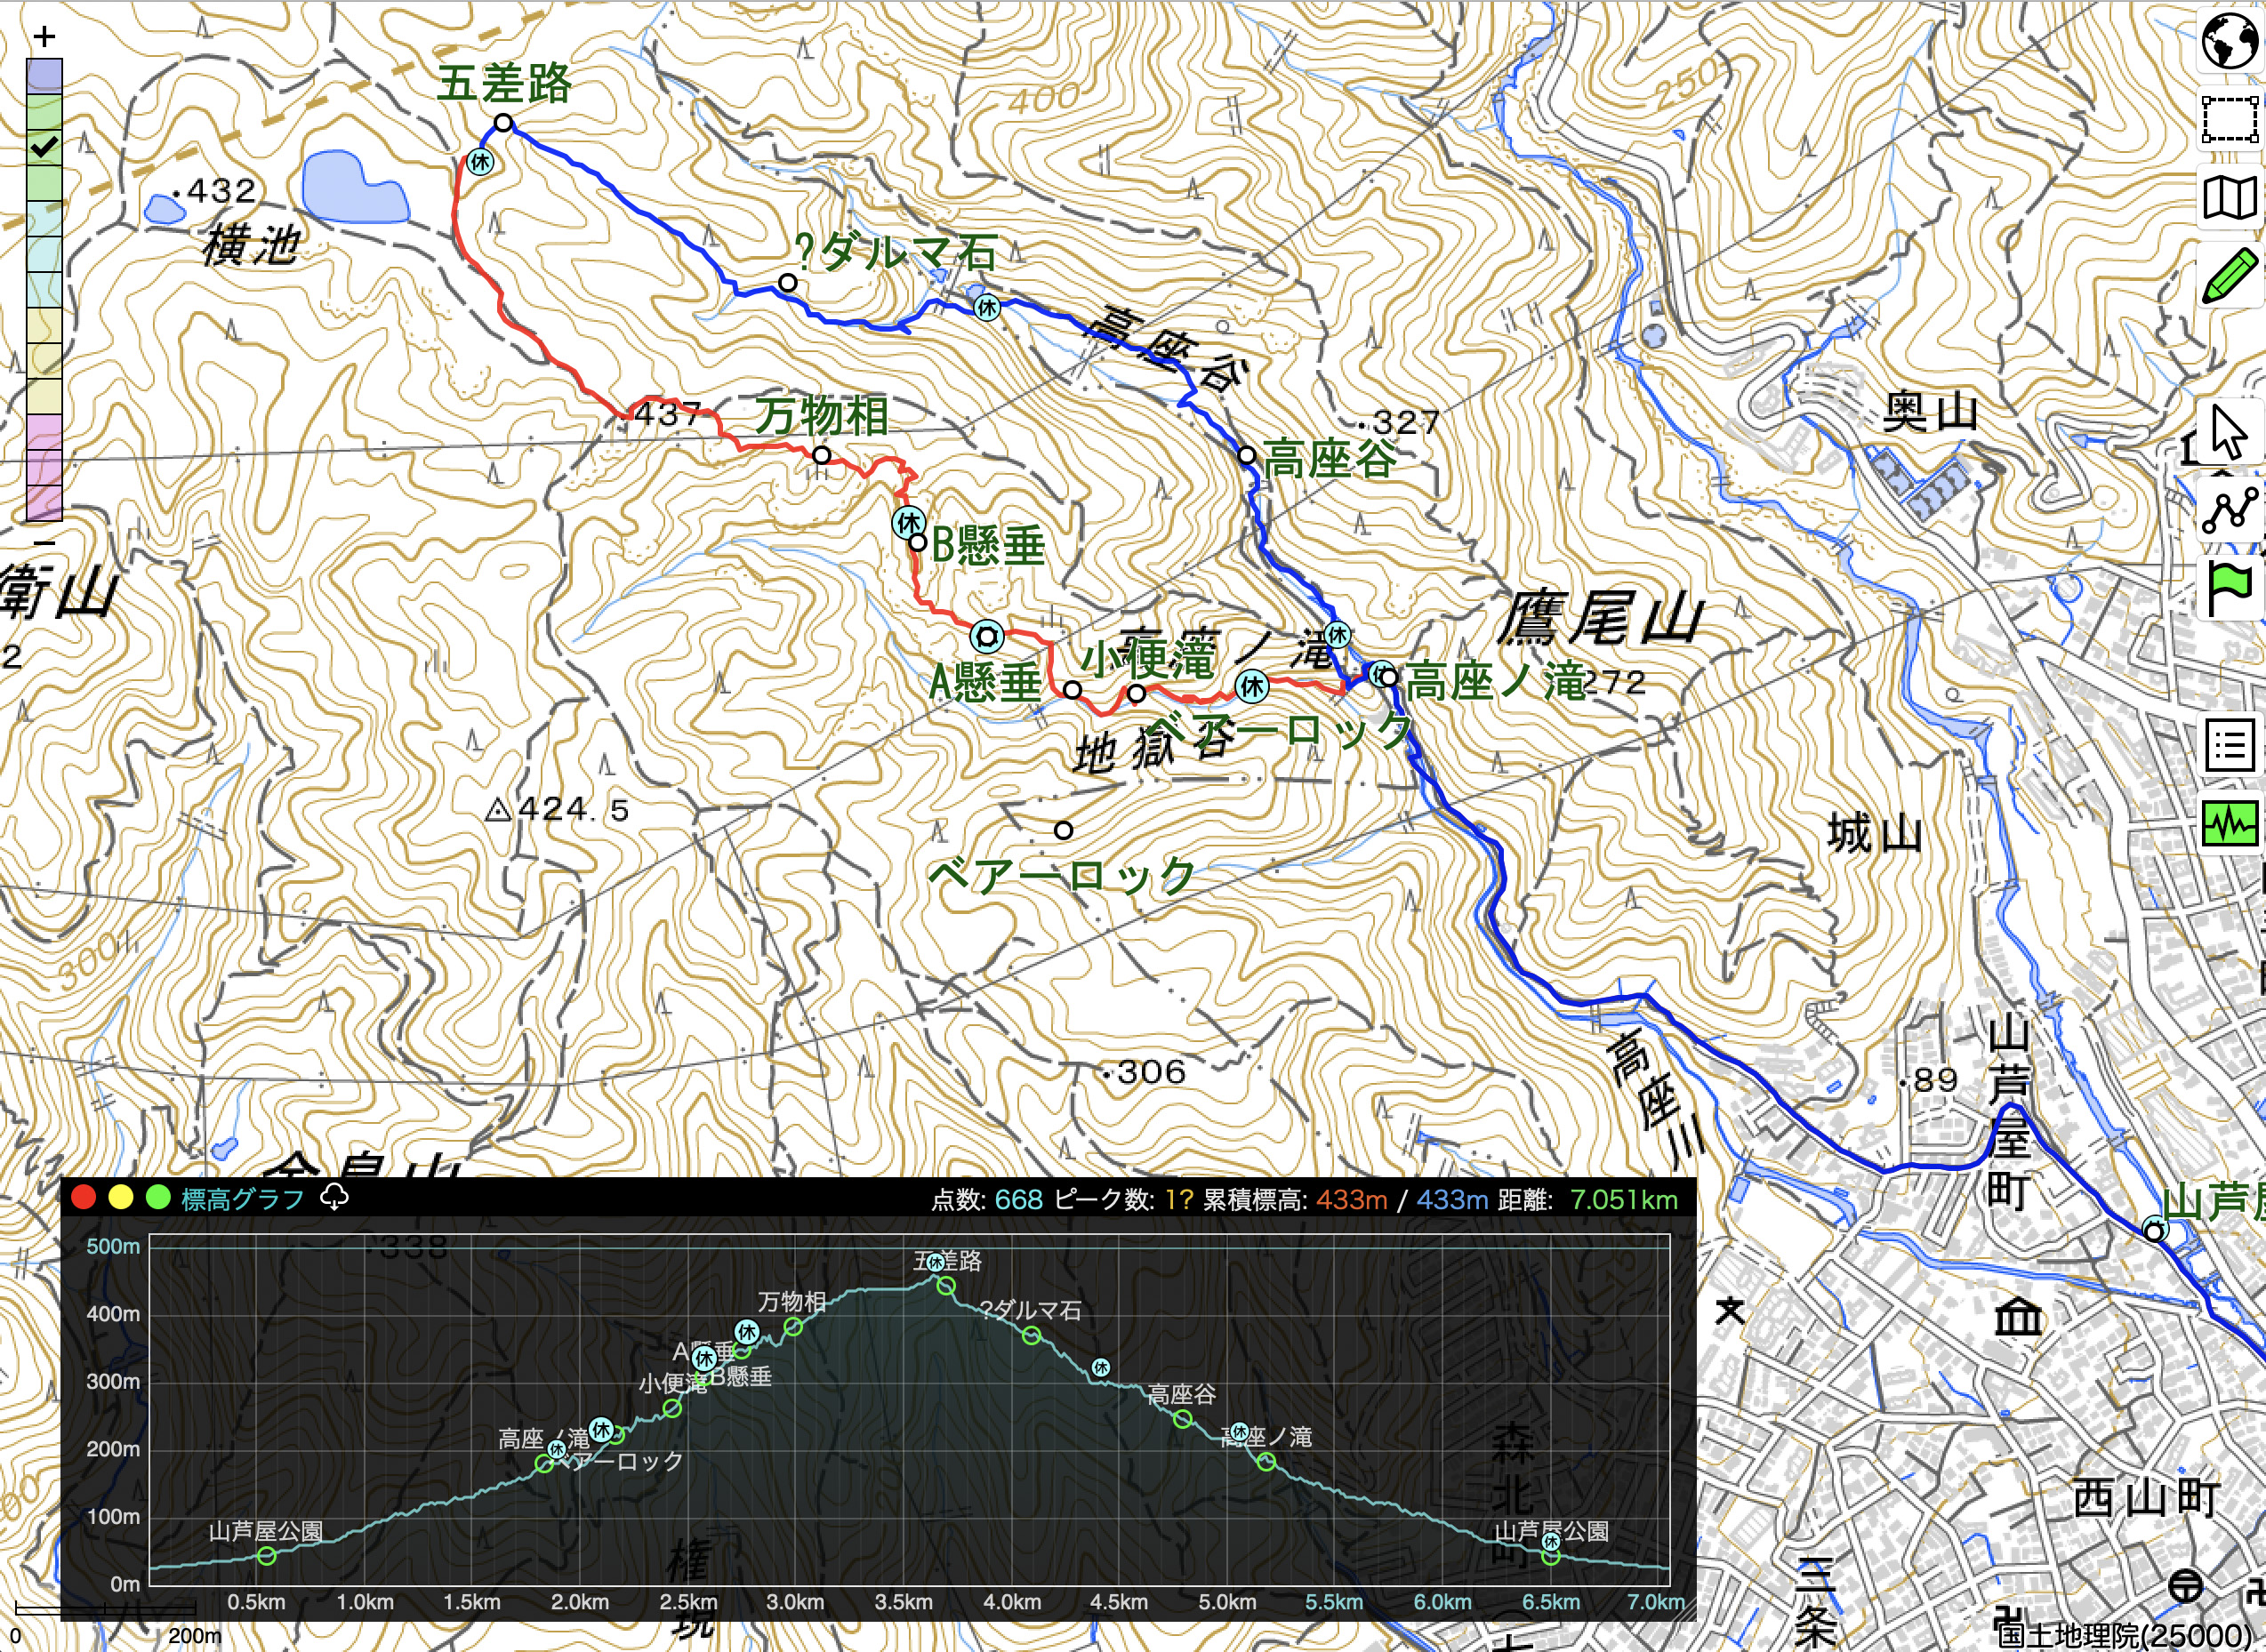
Task: Select the arrow pointer tool
Action: (x=2229, y=432)
